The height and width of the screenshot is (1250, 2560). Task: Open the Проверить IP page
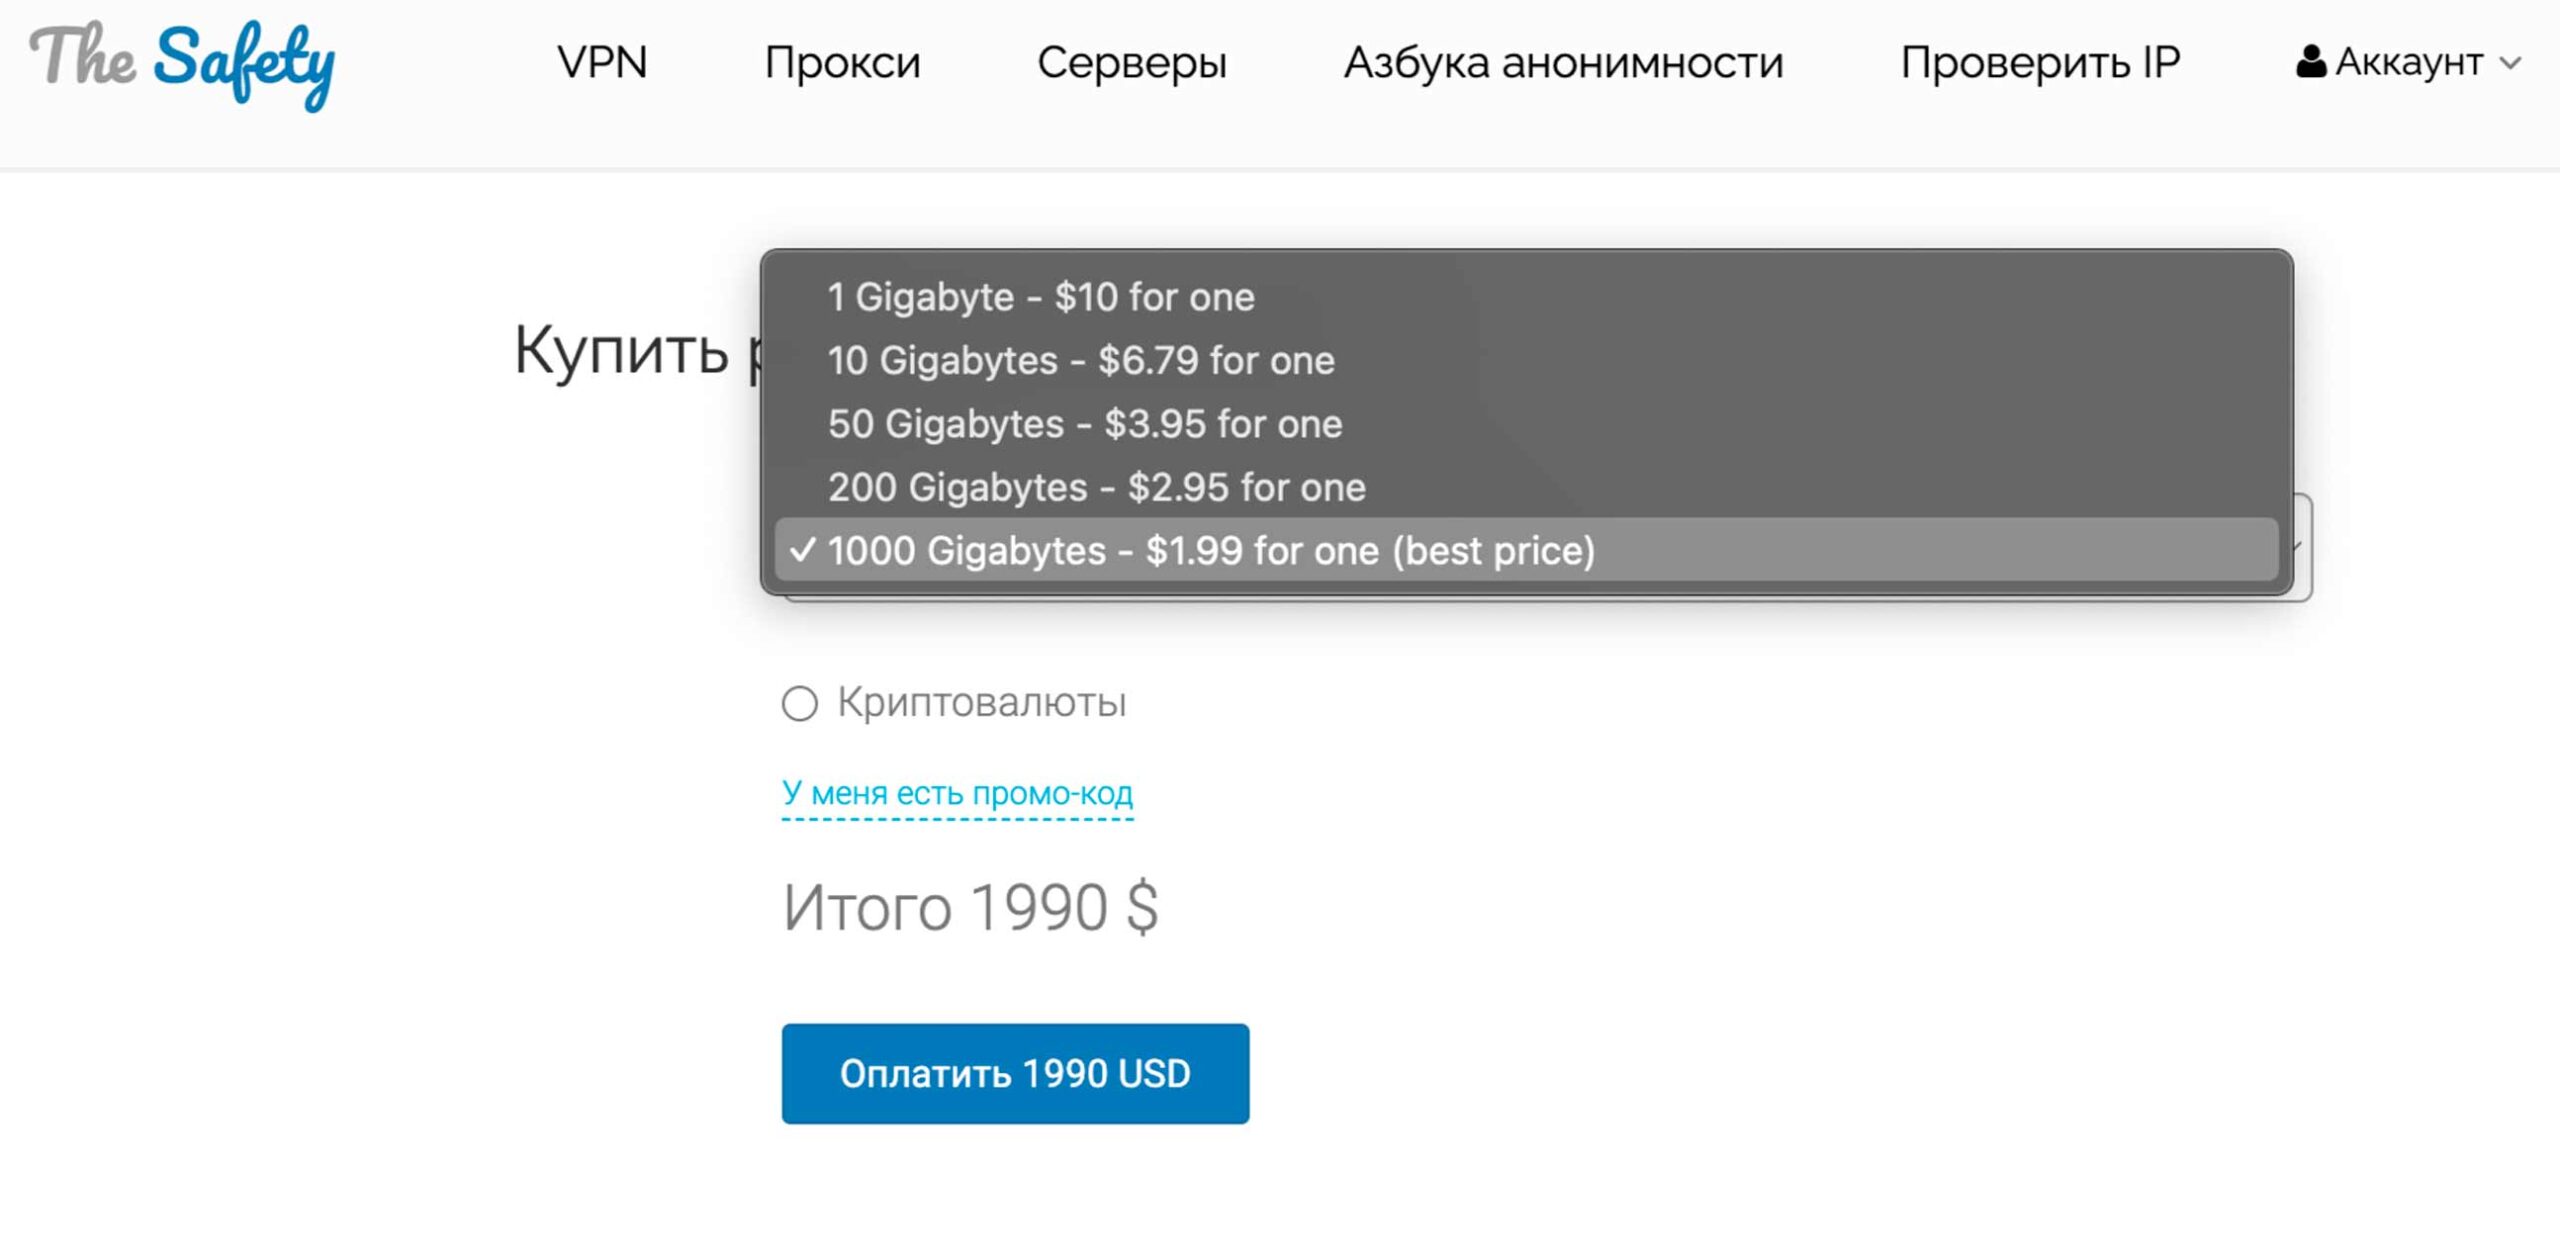pos(2040,63)
